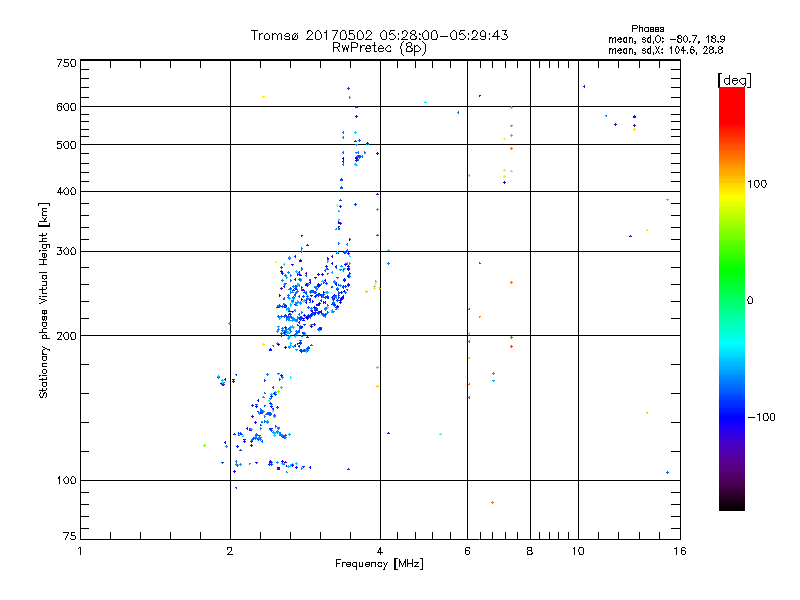Click the y-axis tick label '500'
The width and height of the screenshot is (800, 600).
point(67,145)
